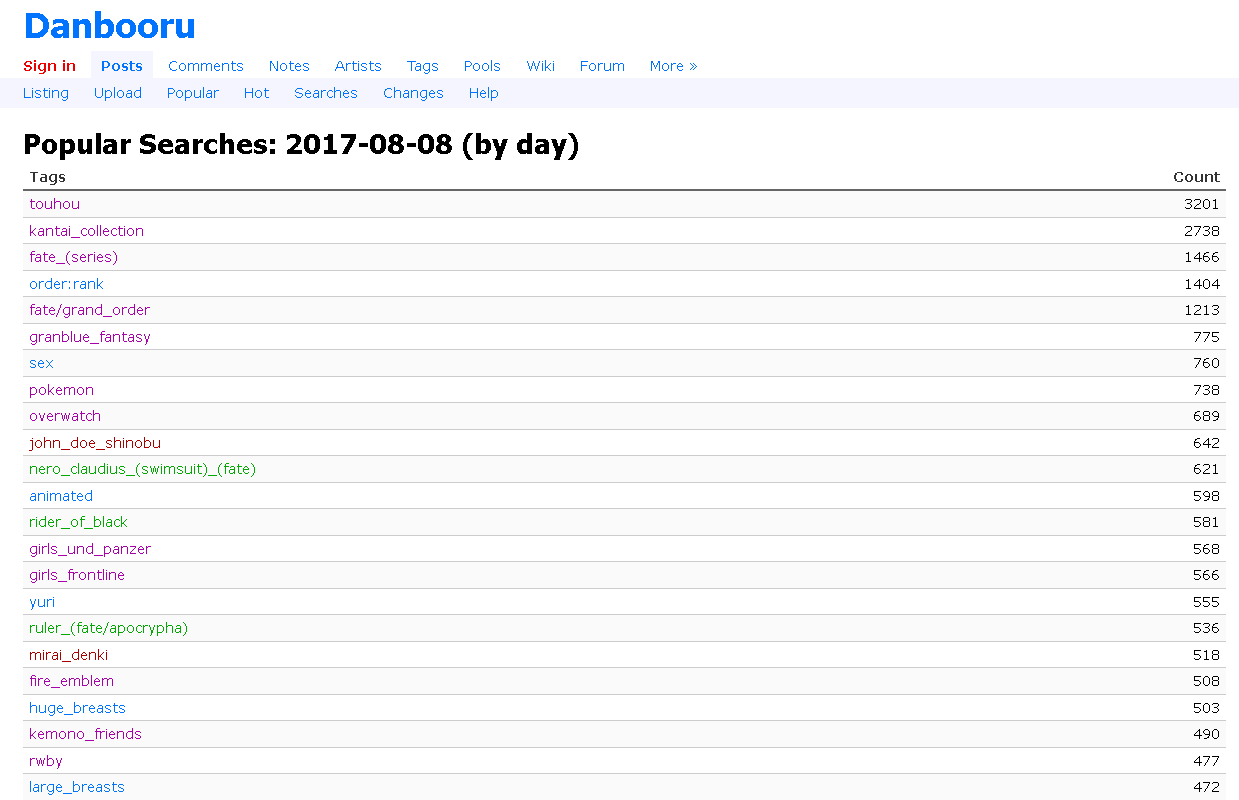Select the count value 1466
The width and height of the screenshot is (1239, 800).
(x=1201, y=257)
